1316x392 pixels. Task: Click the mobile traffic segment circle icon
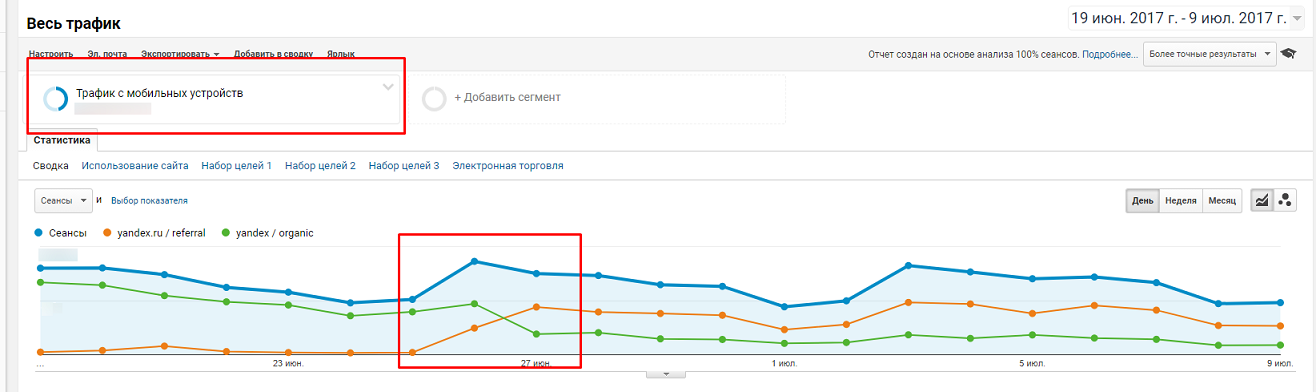[x=56, y=98]
